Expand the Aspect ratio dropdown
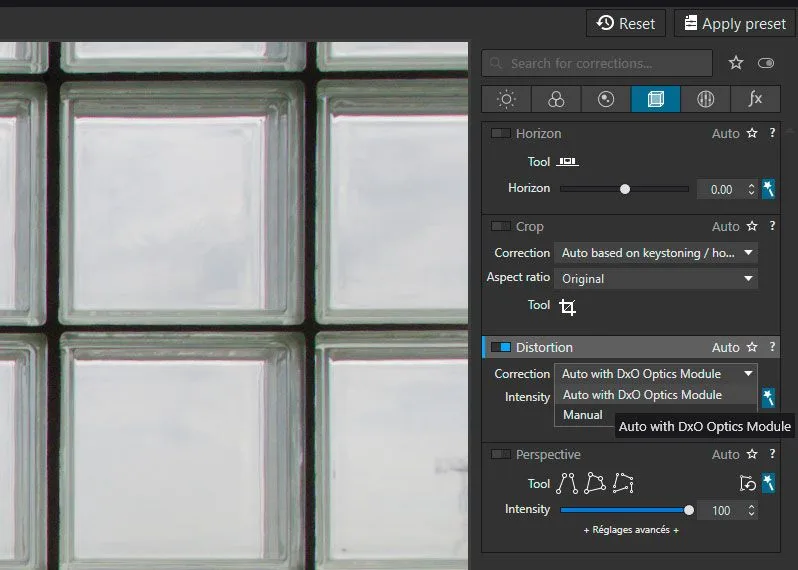Viewport: 798px width, 570px height. click(656, 279)
